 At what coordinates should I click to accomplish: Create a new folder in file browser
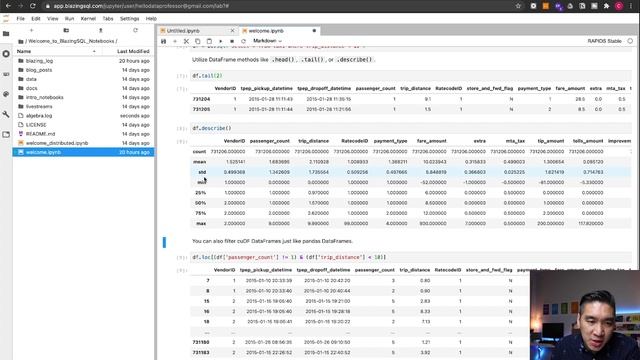[x=66, y=31]
